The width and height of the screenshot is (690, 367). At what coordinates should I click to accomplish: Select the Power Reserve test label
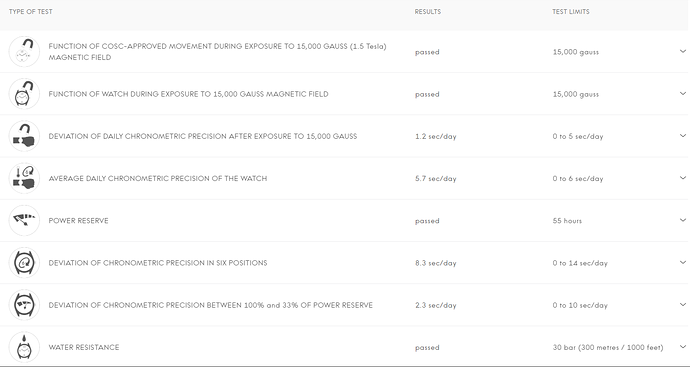click(78, 220)
